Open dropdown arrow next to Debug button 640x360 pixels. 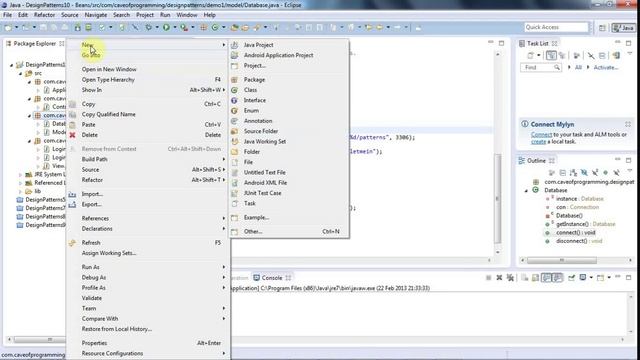157,27
